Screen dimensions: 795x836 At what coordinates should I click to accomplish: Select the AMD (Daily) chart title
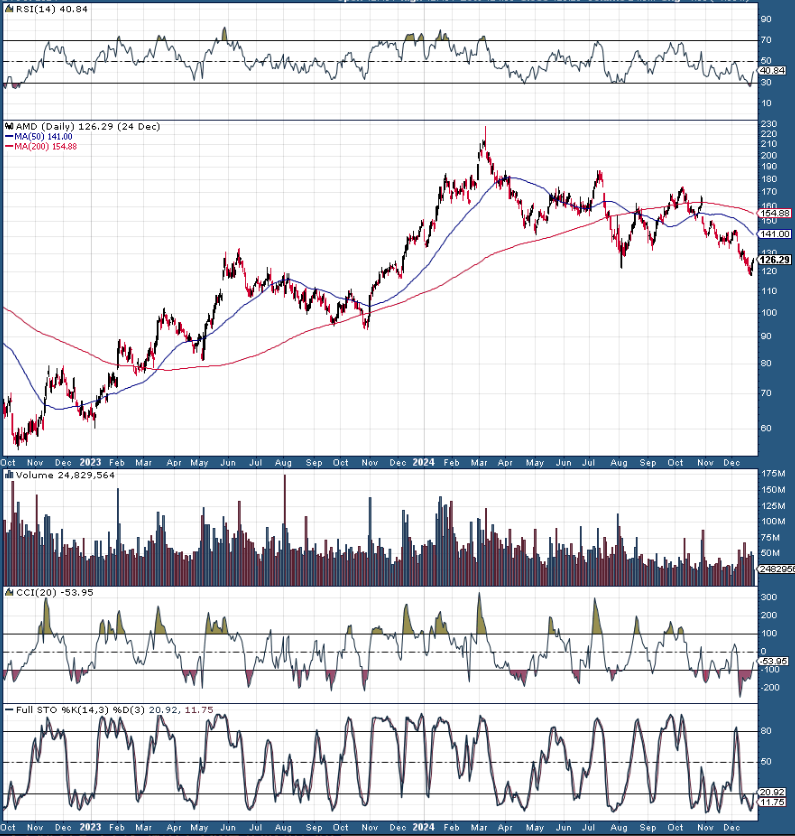point(68,126)
